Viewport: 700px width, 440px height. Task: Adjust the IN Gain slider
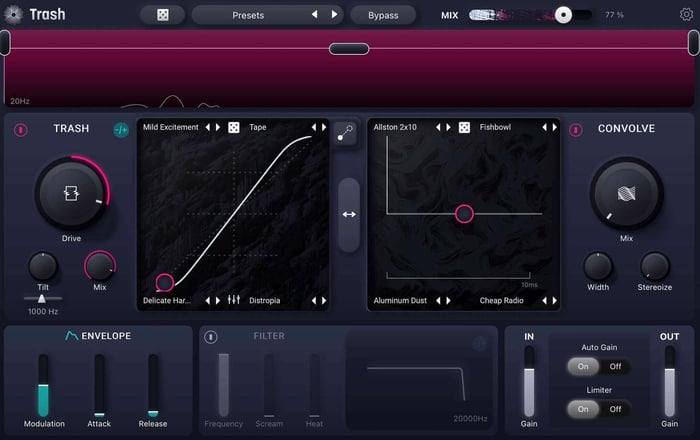[529, 382]
